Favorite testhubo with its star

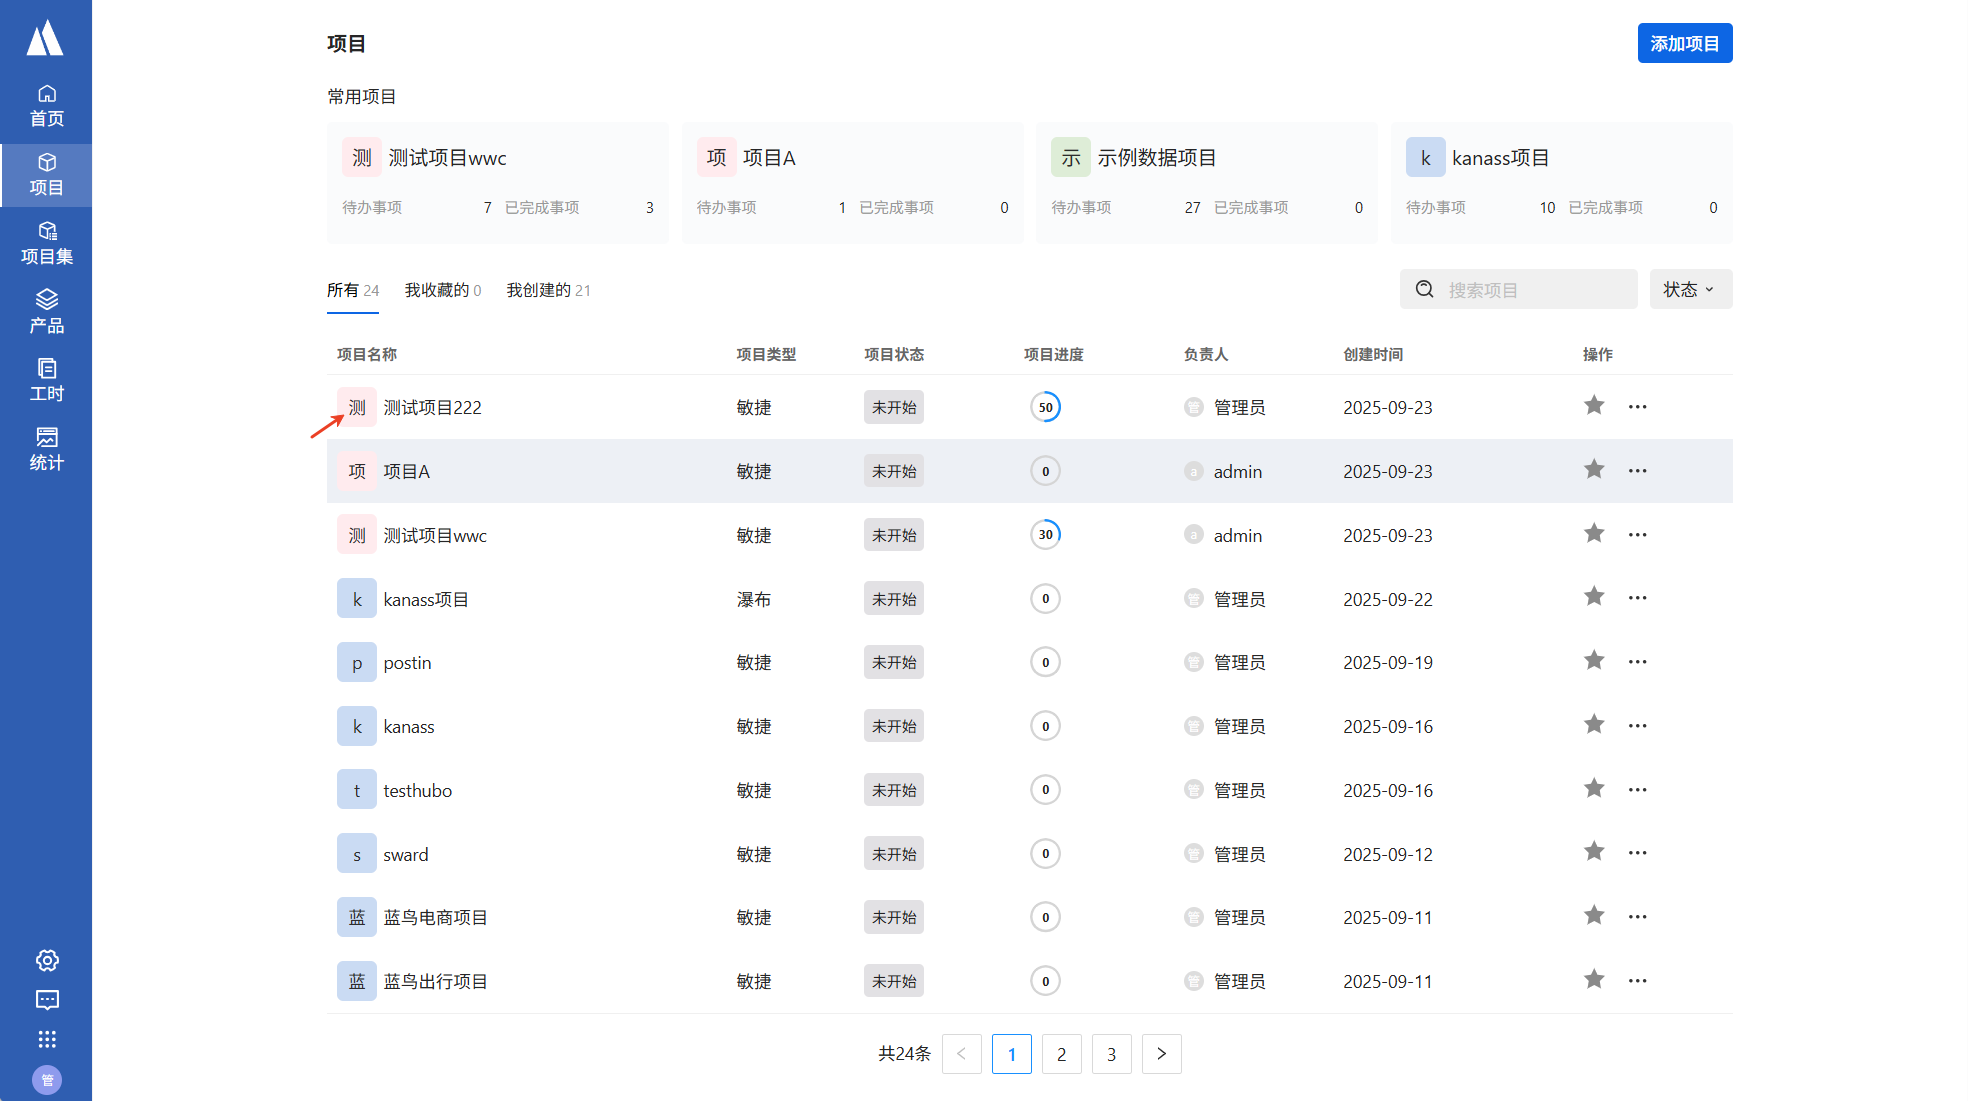click(1594, 788)
